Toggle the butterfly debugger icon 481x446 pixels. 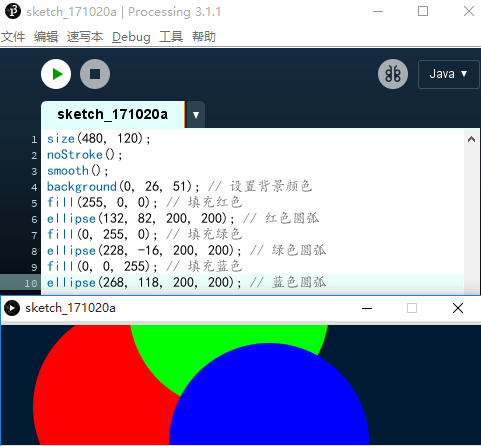point(393,74)
